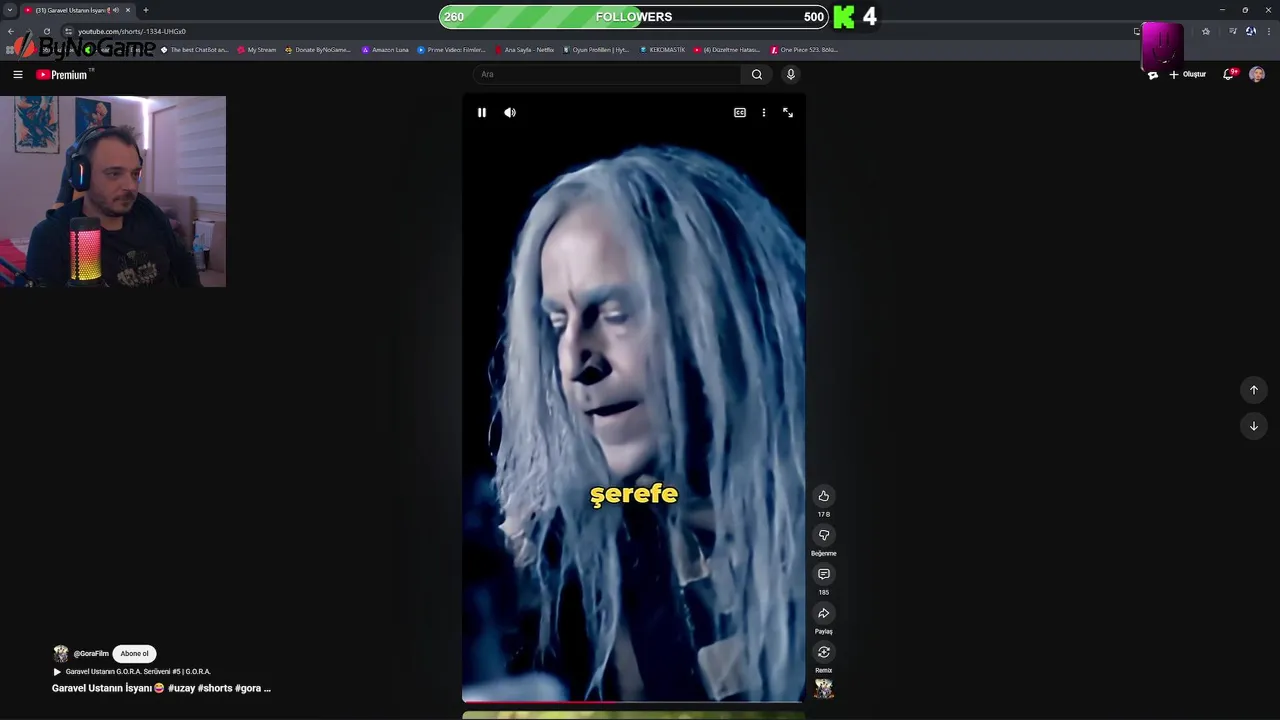The height and width of the screenshot is (720, 1280).
Task: Share the Short using Paylaş arrow
Action: (x=824, y=613)
